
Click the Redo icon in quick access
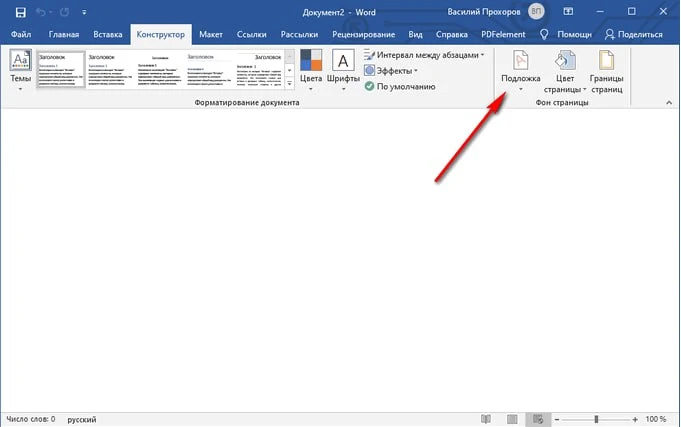point(65,12)
